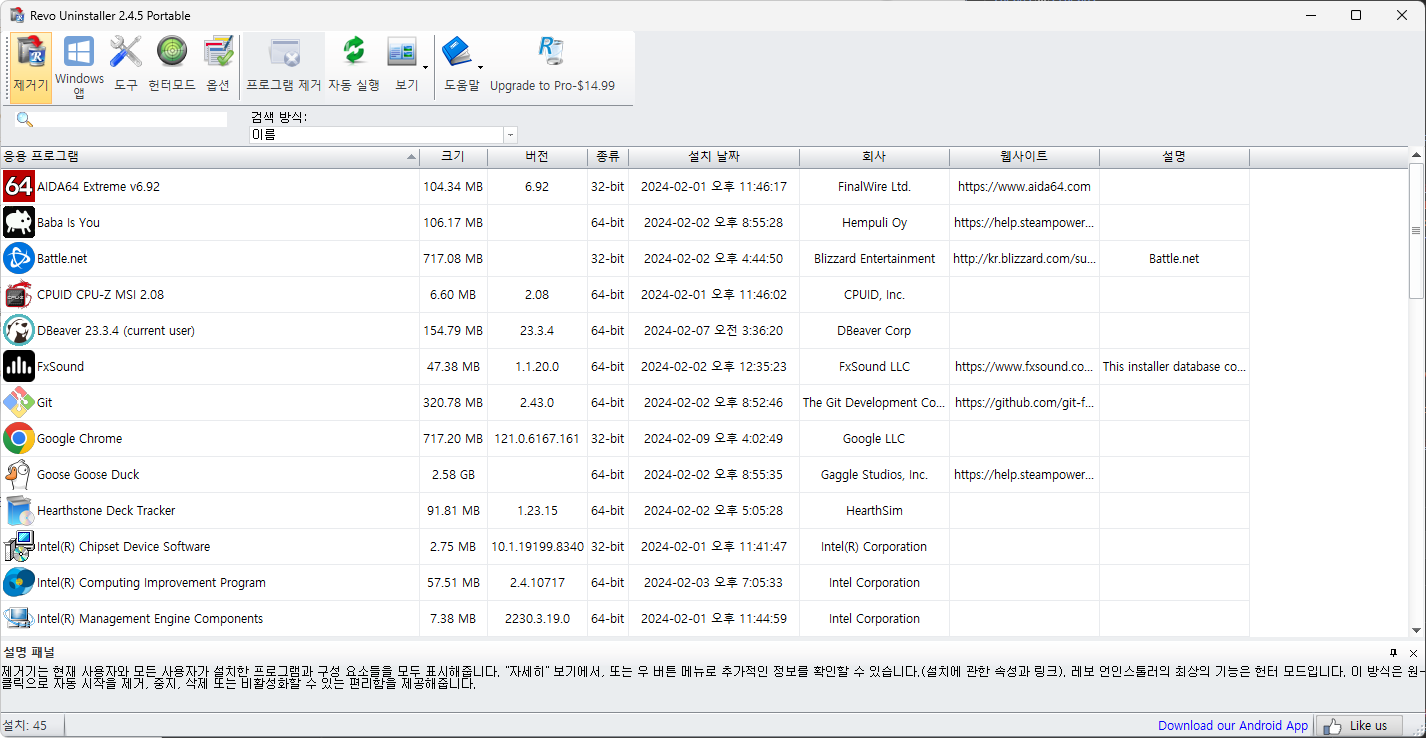1426x738 pixels.
Task: Sort by 크기 column header
Action: click(x=453, y=157)
